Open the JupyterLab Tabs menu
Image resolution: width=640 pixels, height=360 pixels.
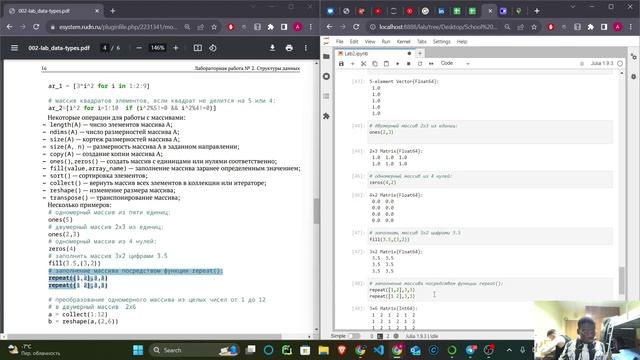pyautogui.click(x=422, y=42)
